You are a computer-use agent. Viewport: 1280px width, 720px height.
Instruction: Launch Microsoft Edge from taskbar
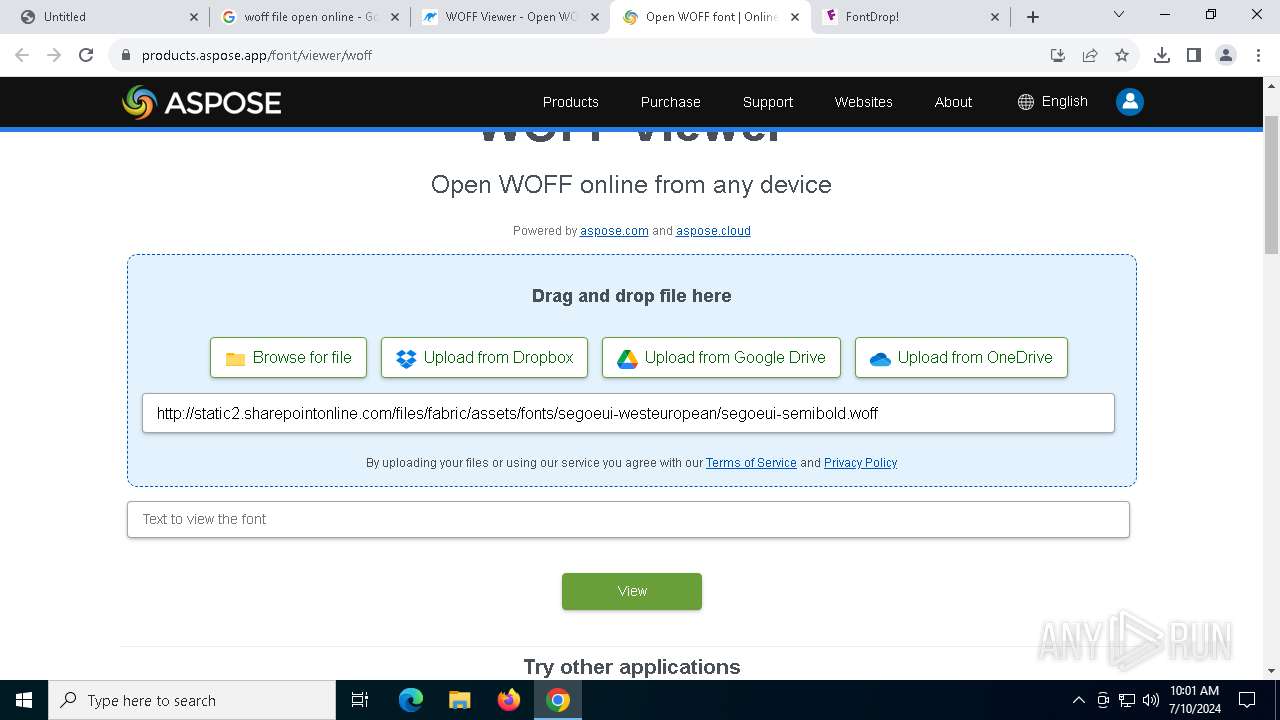point(411,700)
